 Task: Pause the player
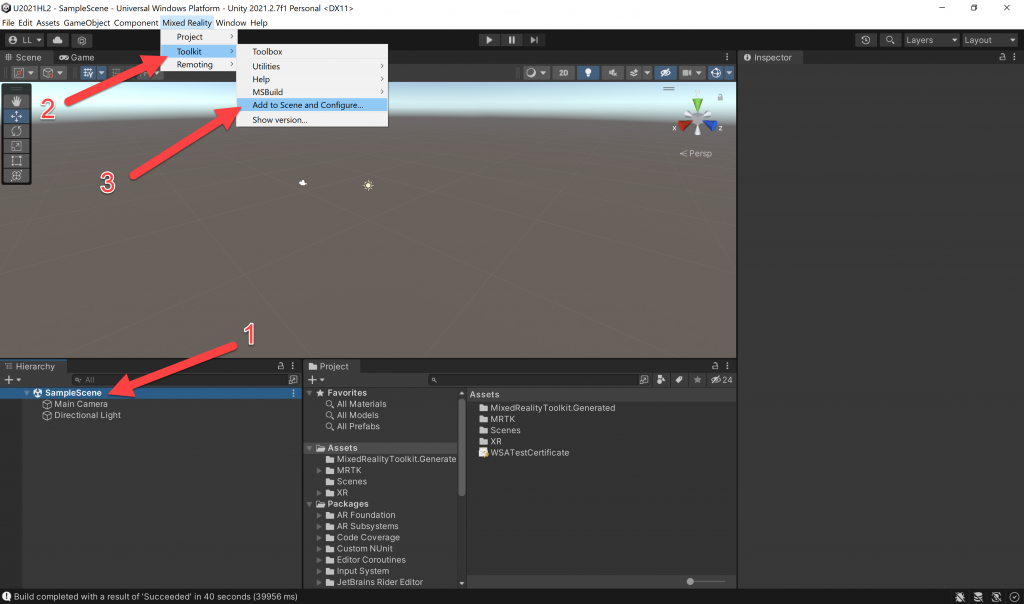[x=511, y=40]
